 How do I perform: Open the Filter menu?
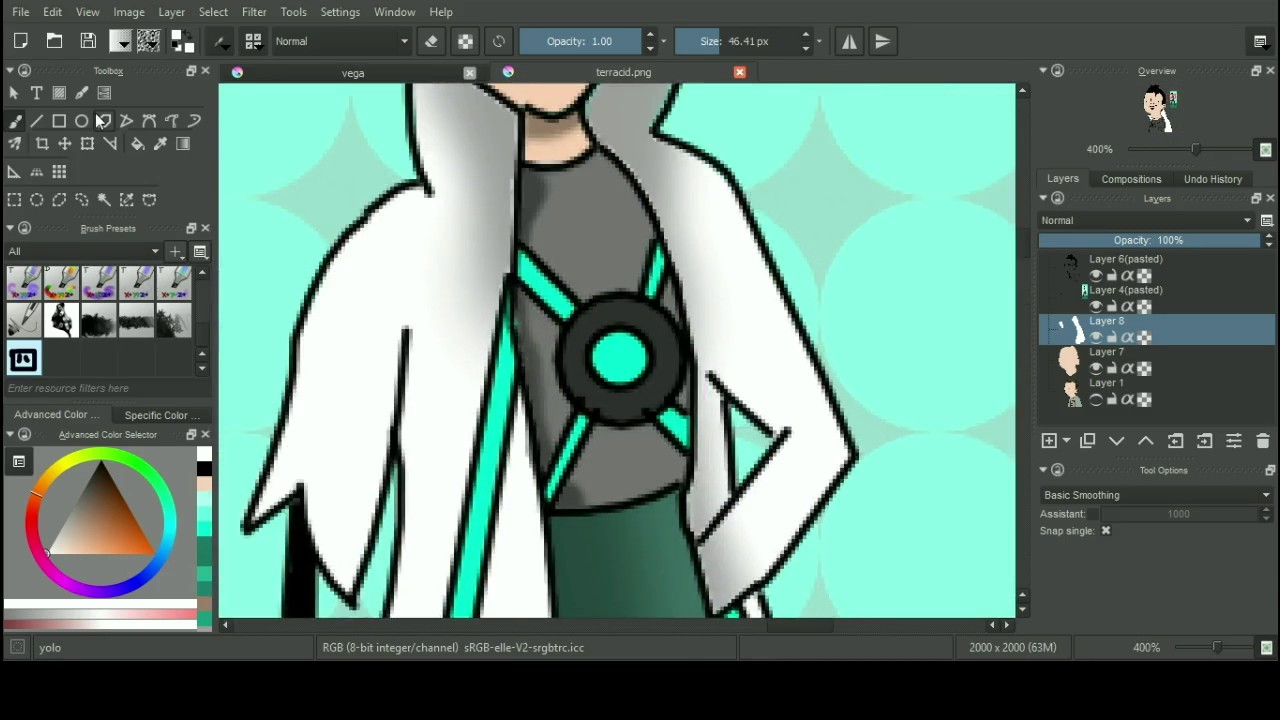(x=254, y=12)
